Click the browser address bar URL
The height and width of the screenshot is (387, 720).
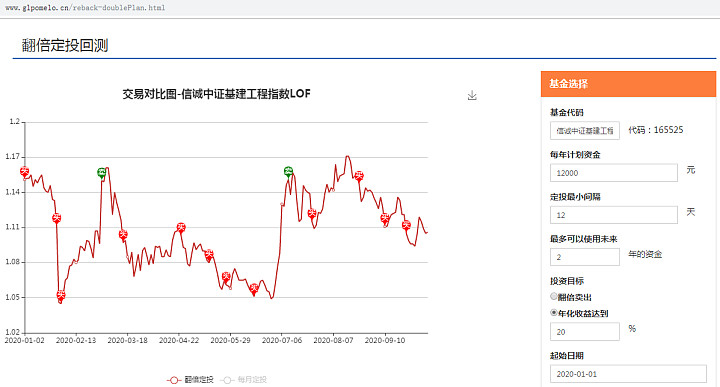(85, 8)
